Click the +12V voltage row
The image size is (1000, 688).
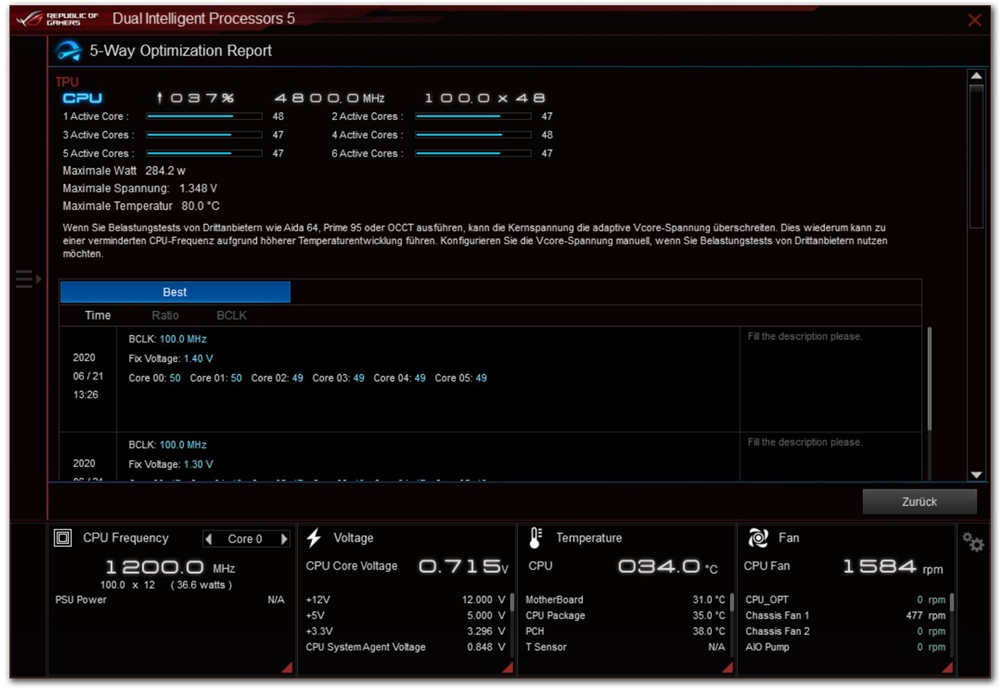coord(405,600)
